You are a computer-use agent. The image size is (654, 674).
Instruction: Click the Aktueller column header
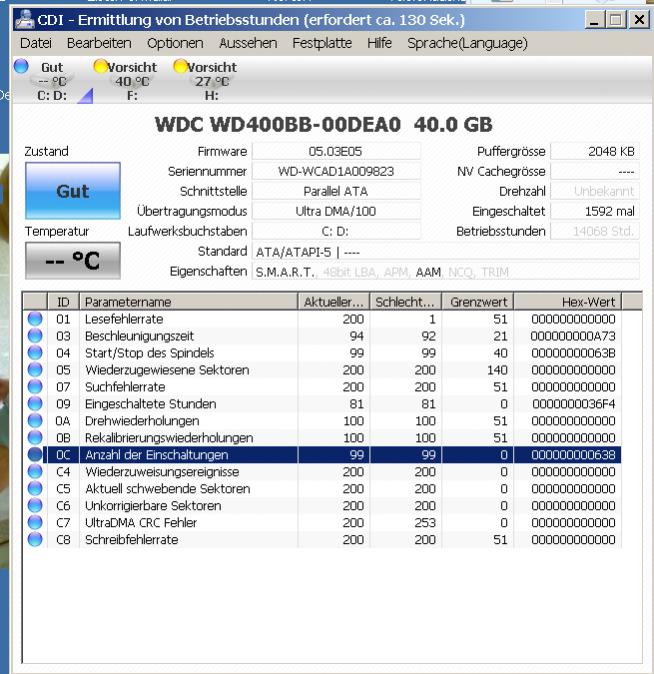(334, 302)
